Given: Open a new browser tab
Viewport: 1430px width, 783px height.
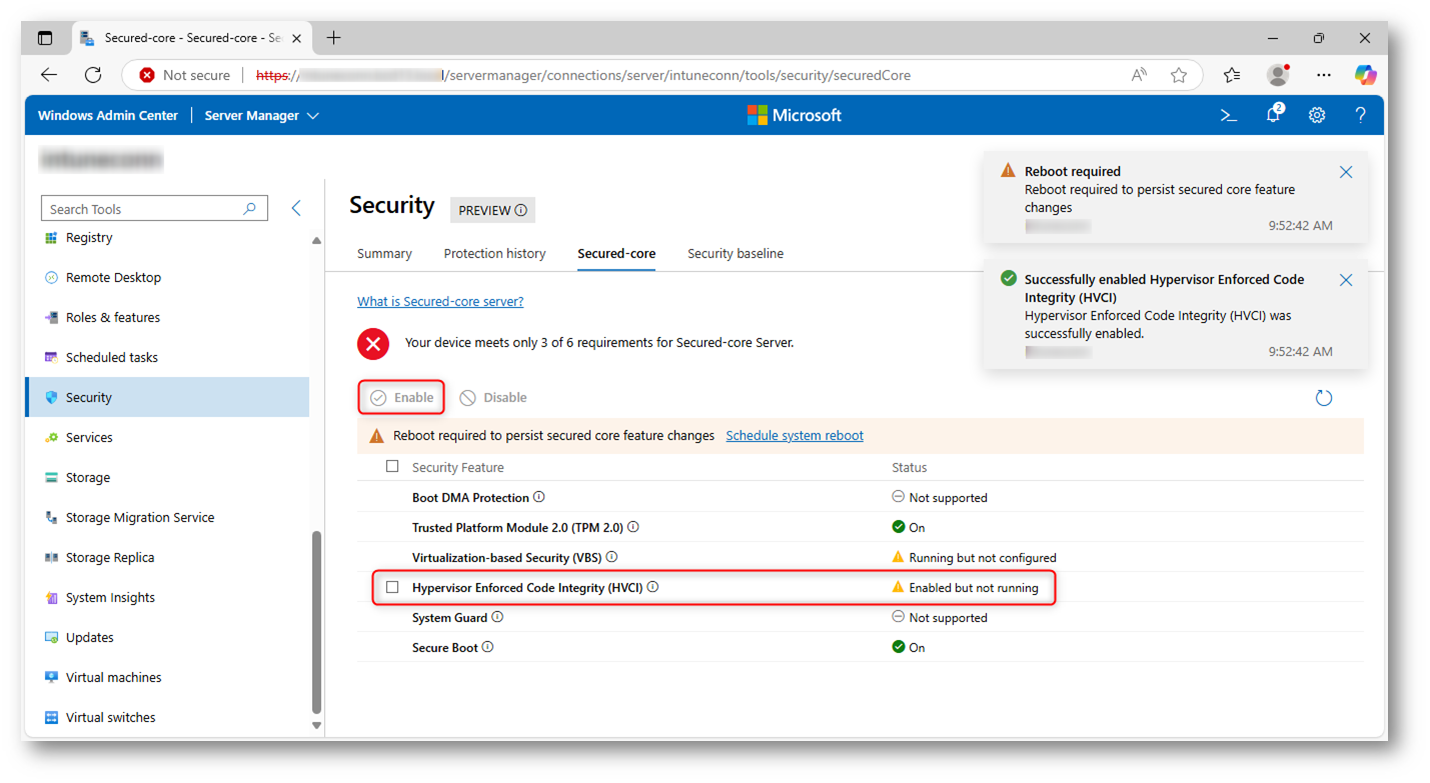Looking at the screenshot, I should (x=334, y=38).
